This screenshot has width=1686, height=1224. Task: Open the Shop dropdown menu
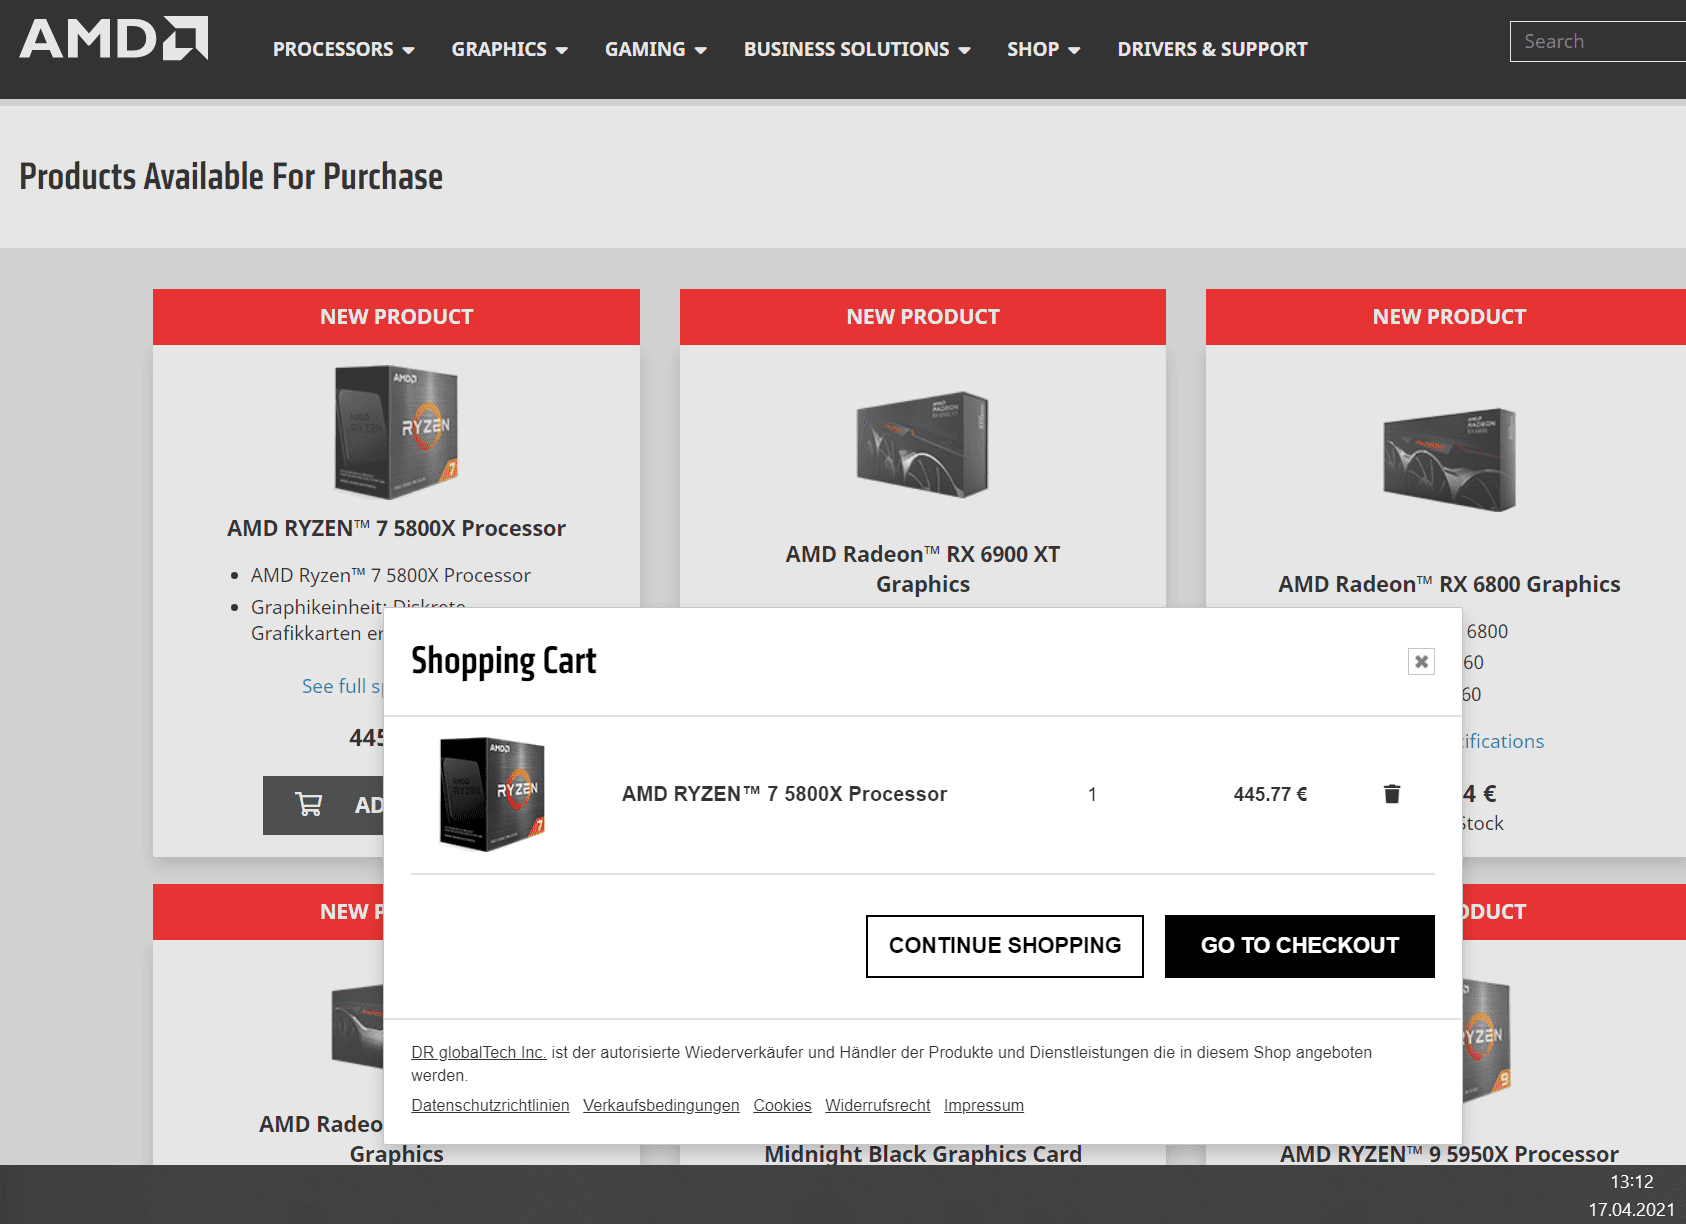pyautogui.click(x=1043, y=49)
